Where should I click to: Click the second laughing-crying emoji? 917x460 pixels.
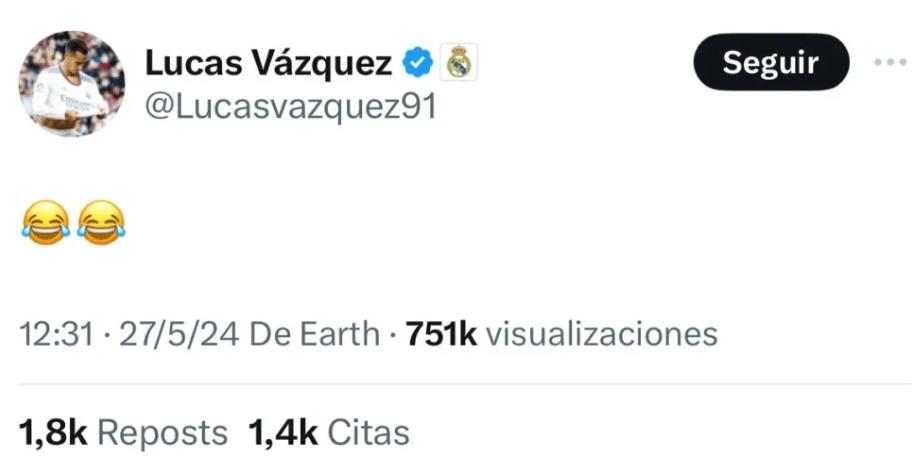tap(101, 222)
